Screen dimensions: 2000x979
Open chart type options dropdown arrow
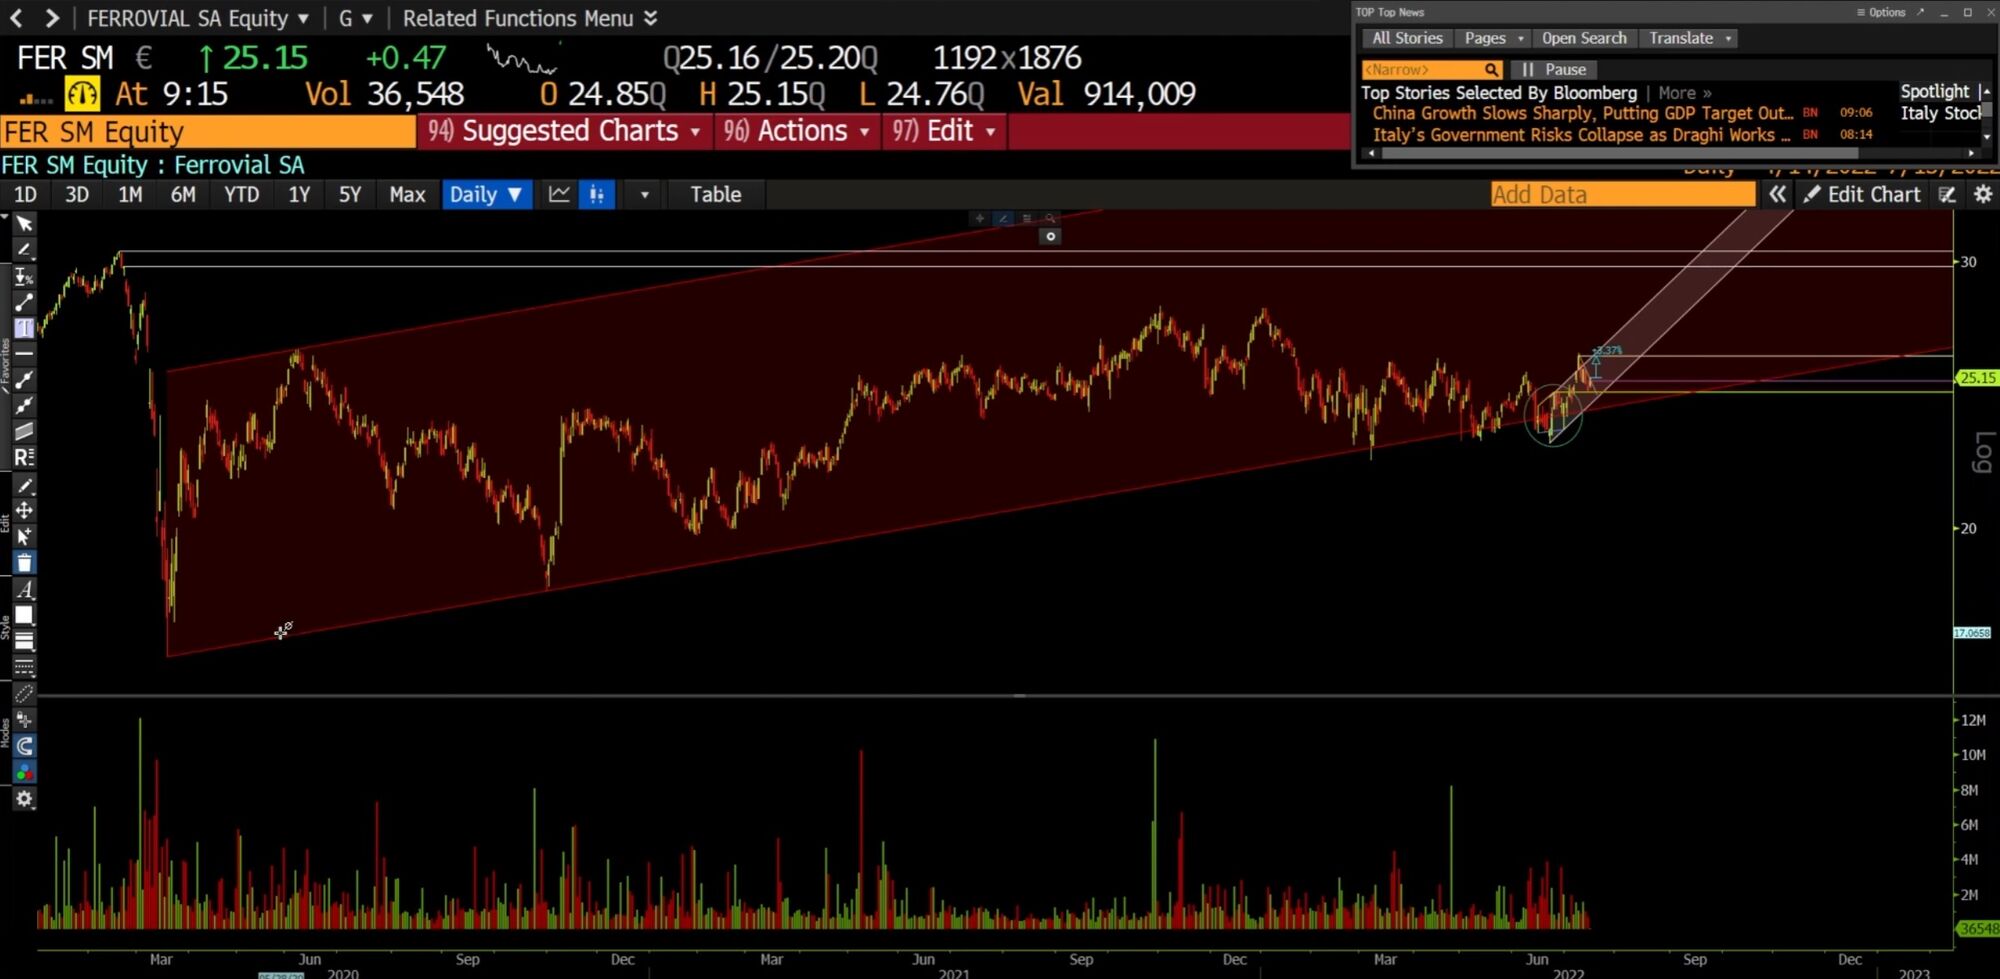point(644,194)
